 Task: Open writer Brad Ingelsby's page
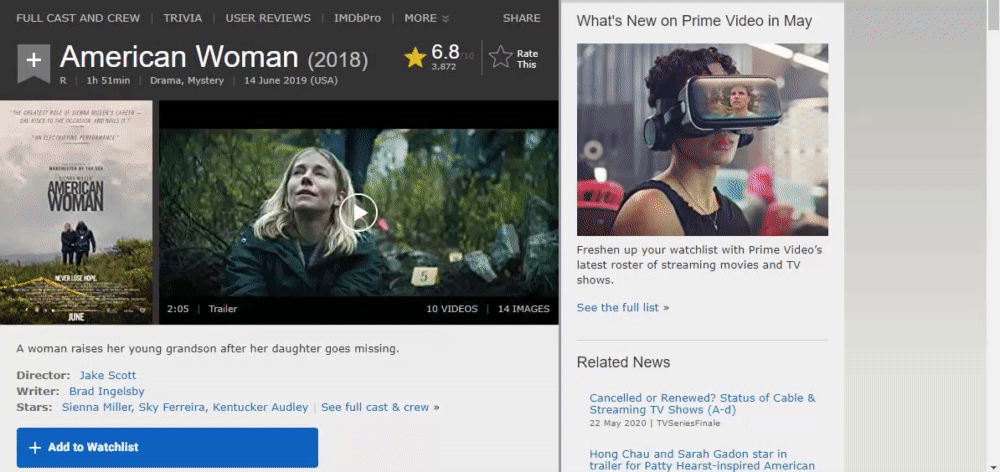coord(107,391)
